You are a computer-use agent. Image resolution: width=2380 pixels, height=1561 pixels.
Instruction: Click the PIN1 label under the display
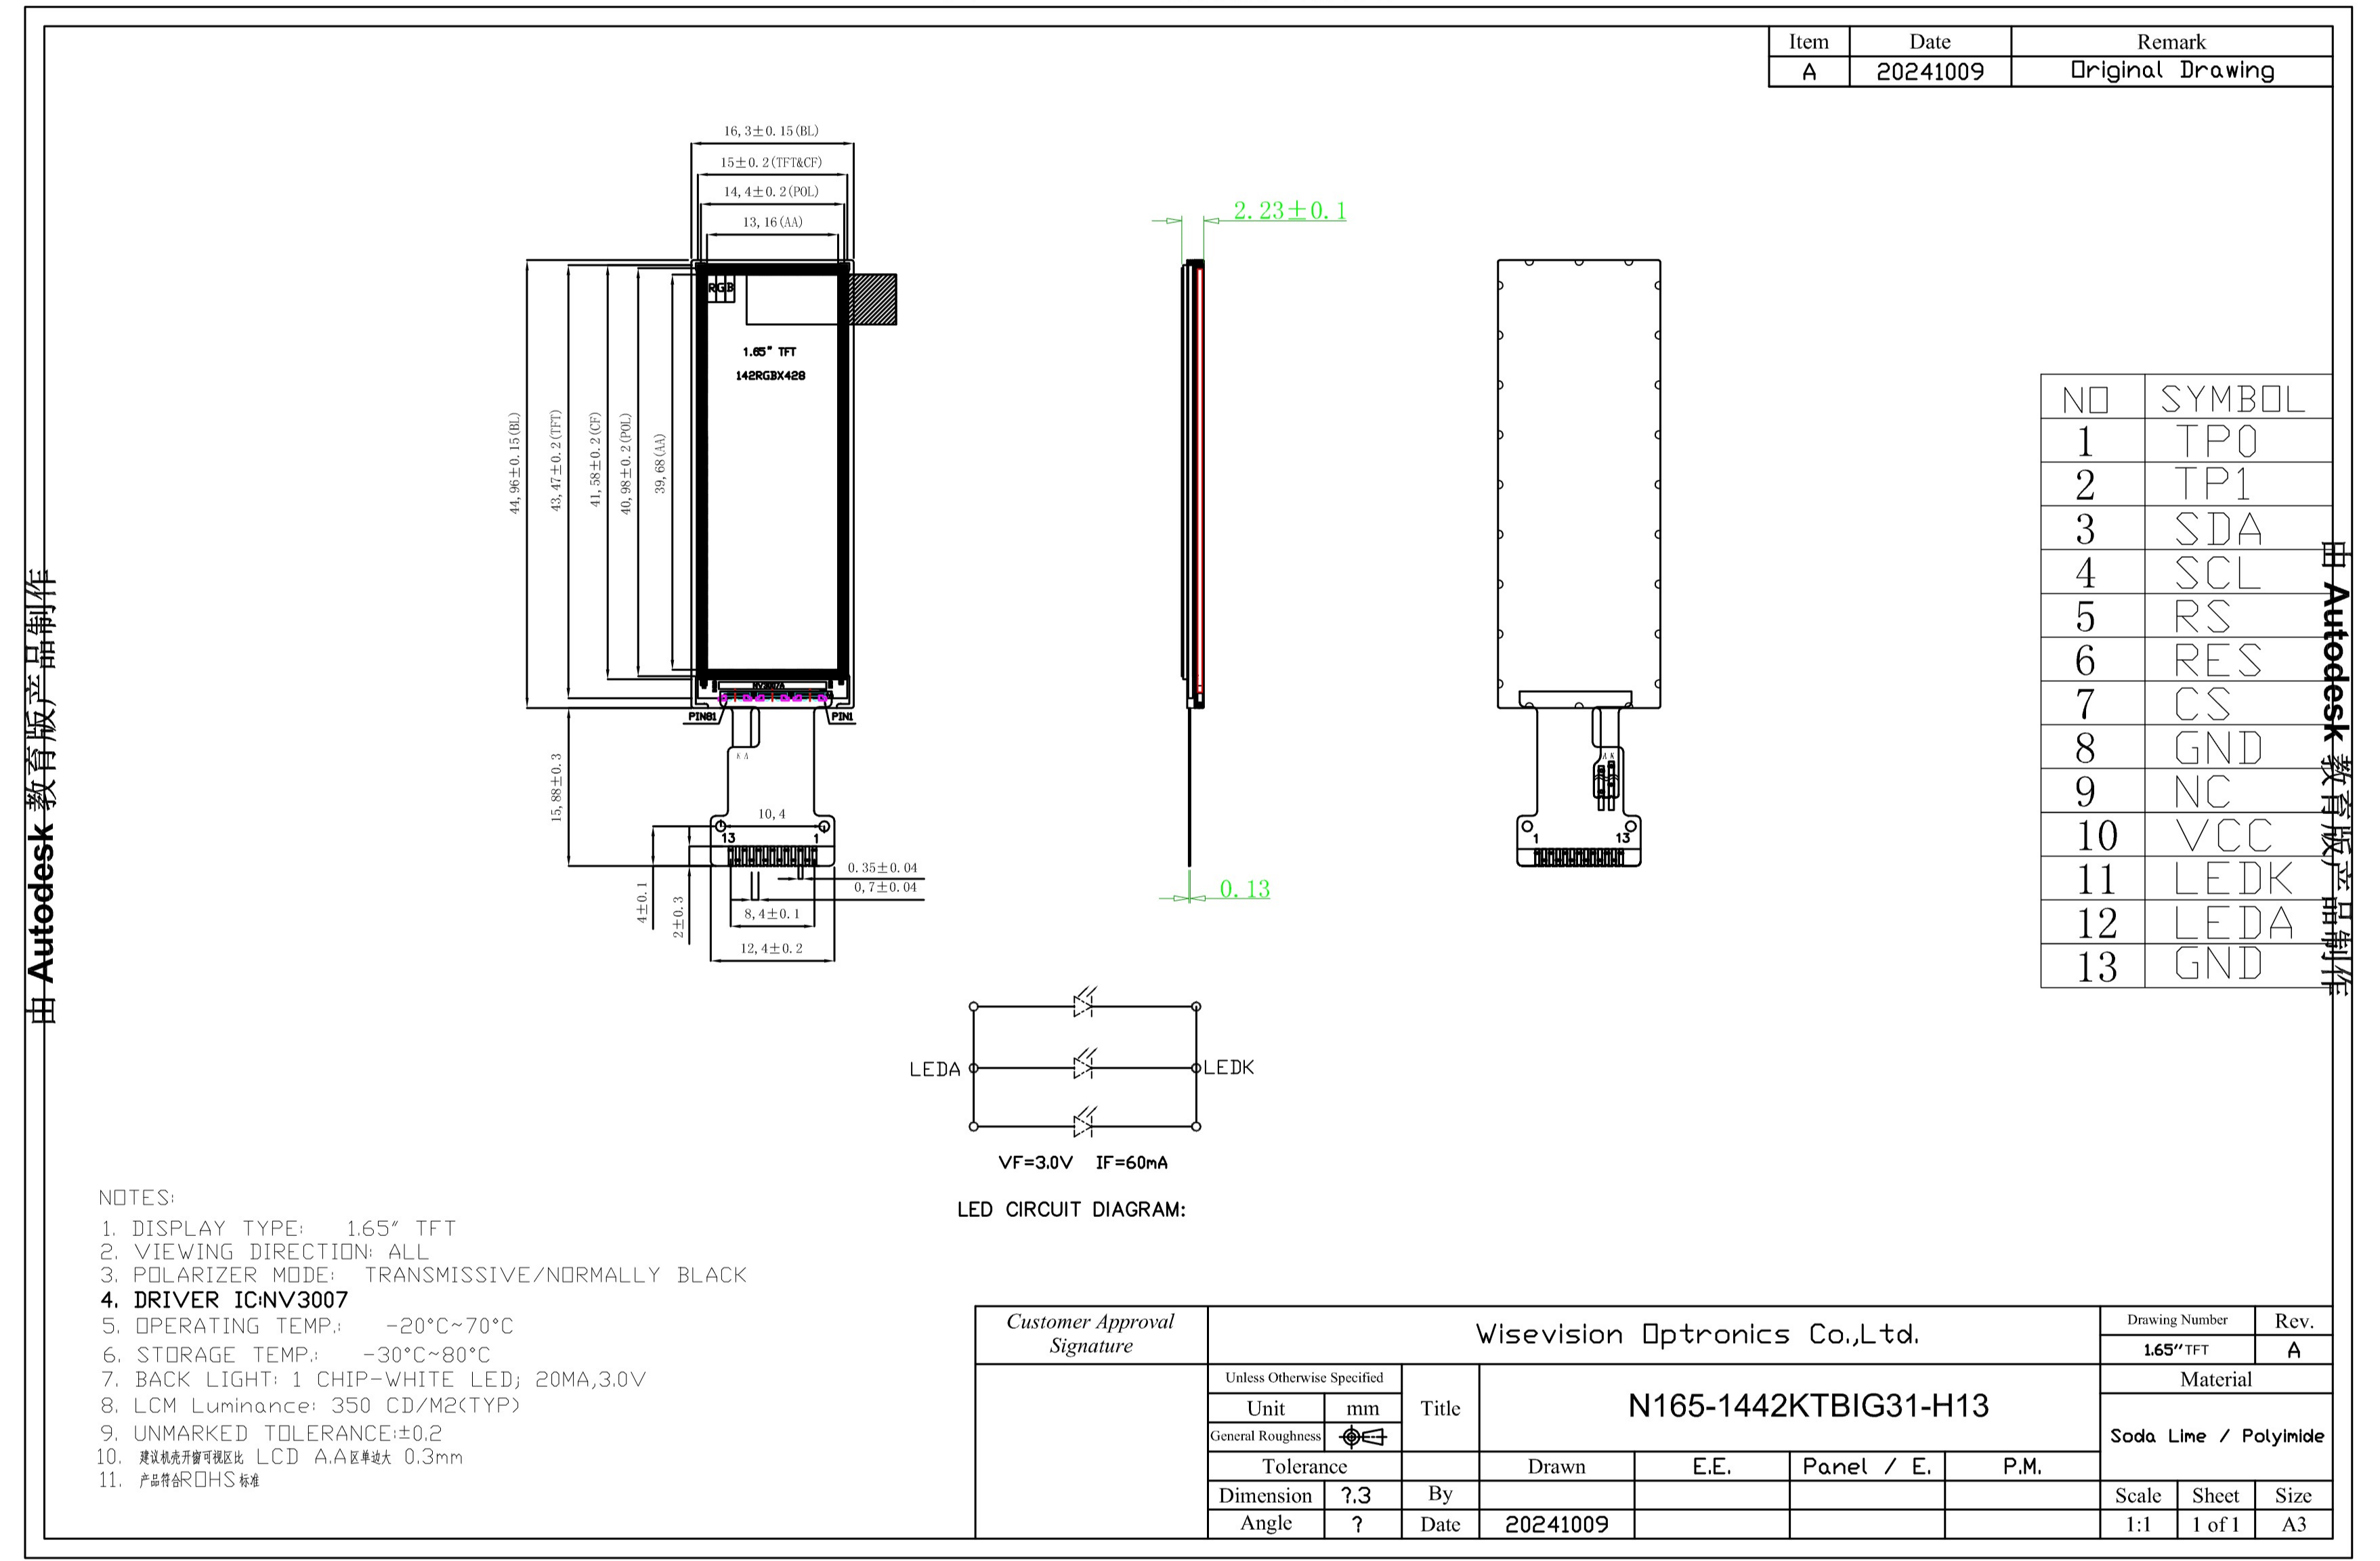point(842,716)
